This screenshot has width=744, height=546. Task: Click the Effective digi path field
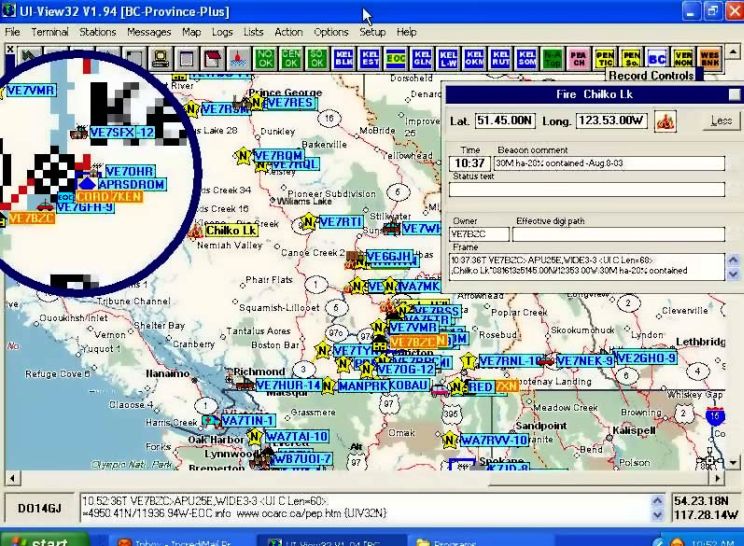click(619, 234)
